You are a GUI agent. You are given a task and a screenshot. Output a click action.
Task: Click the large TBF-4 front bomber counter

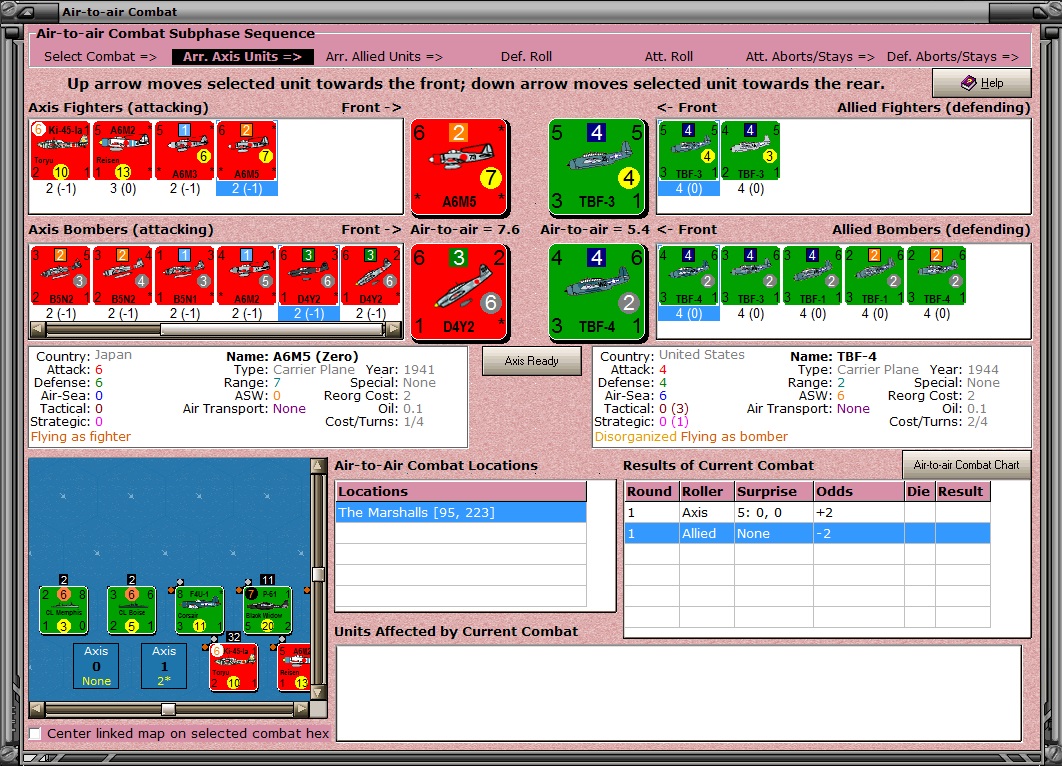click(x=596, y=292)
